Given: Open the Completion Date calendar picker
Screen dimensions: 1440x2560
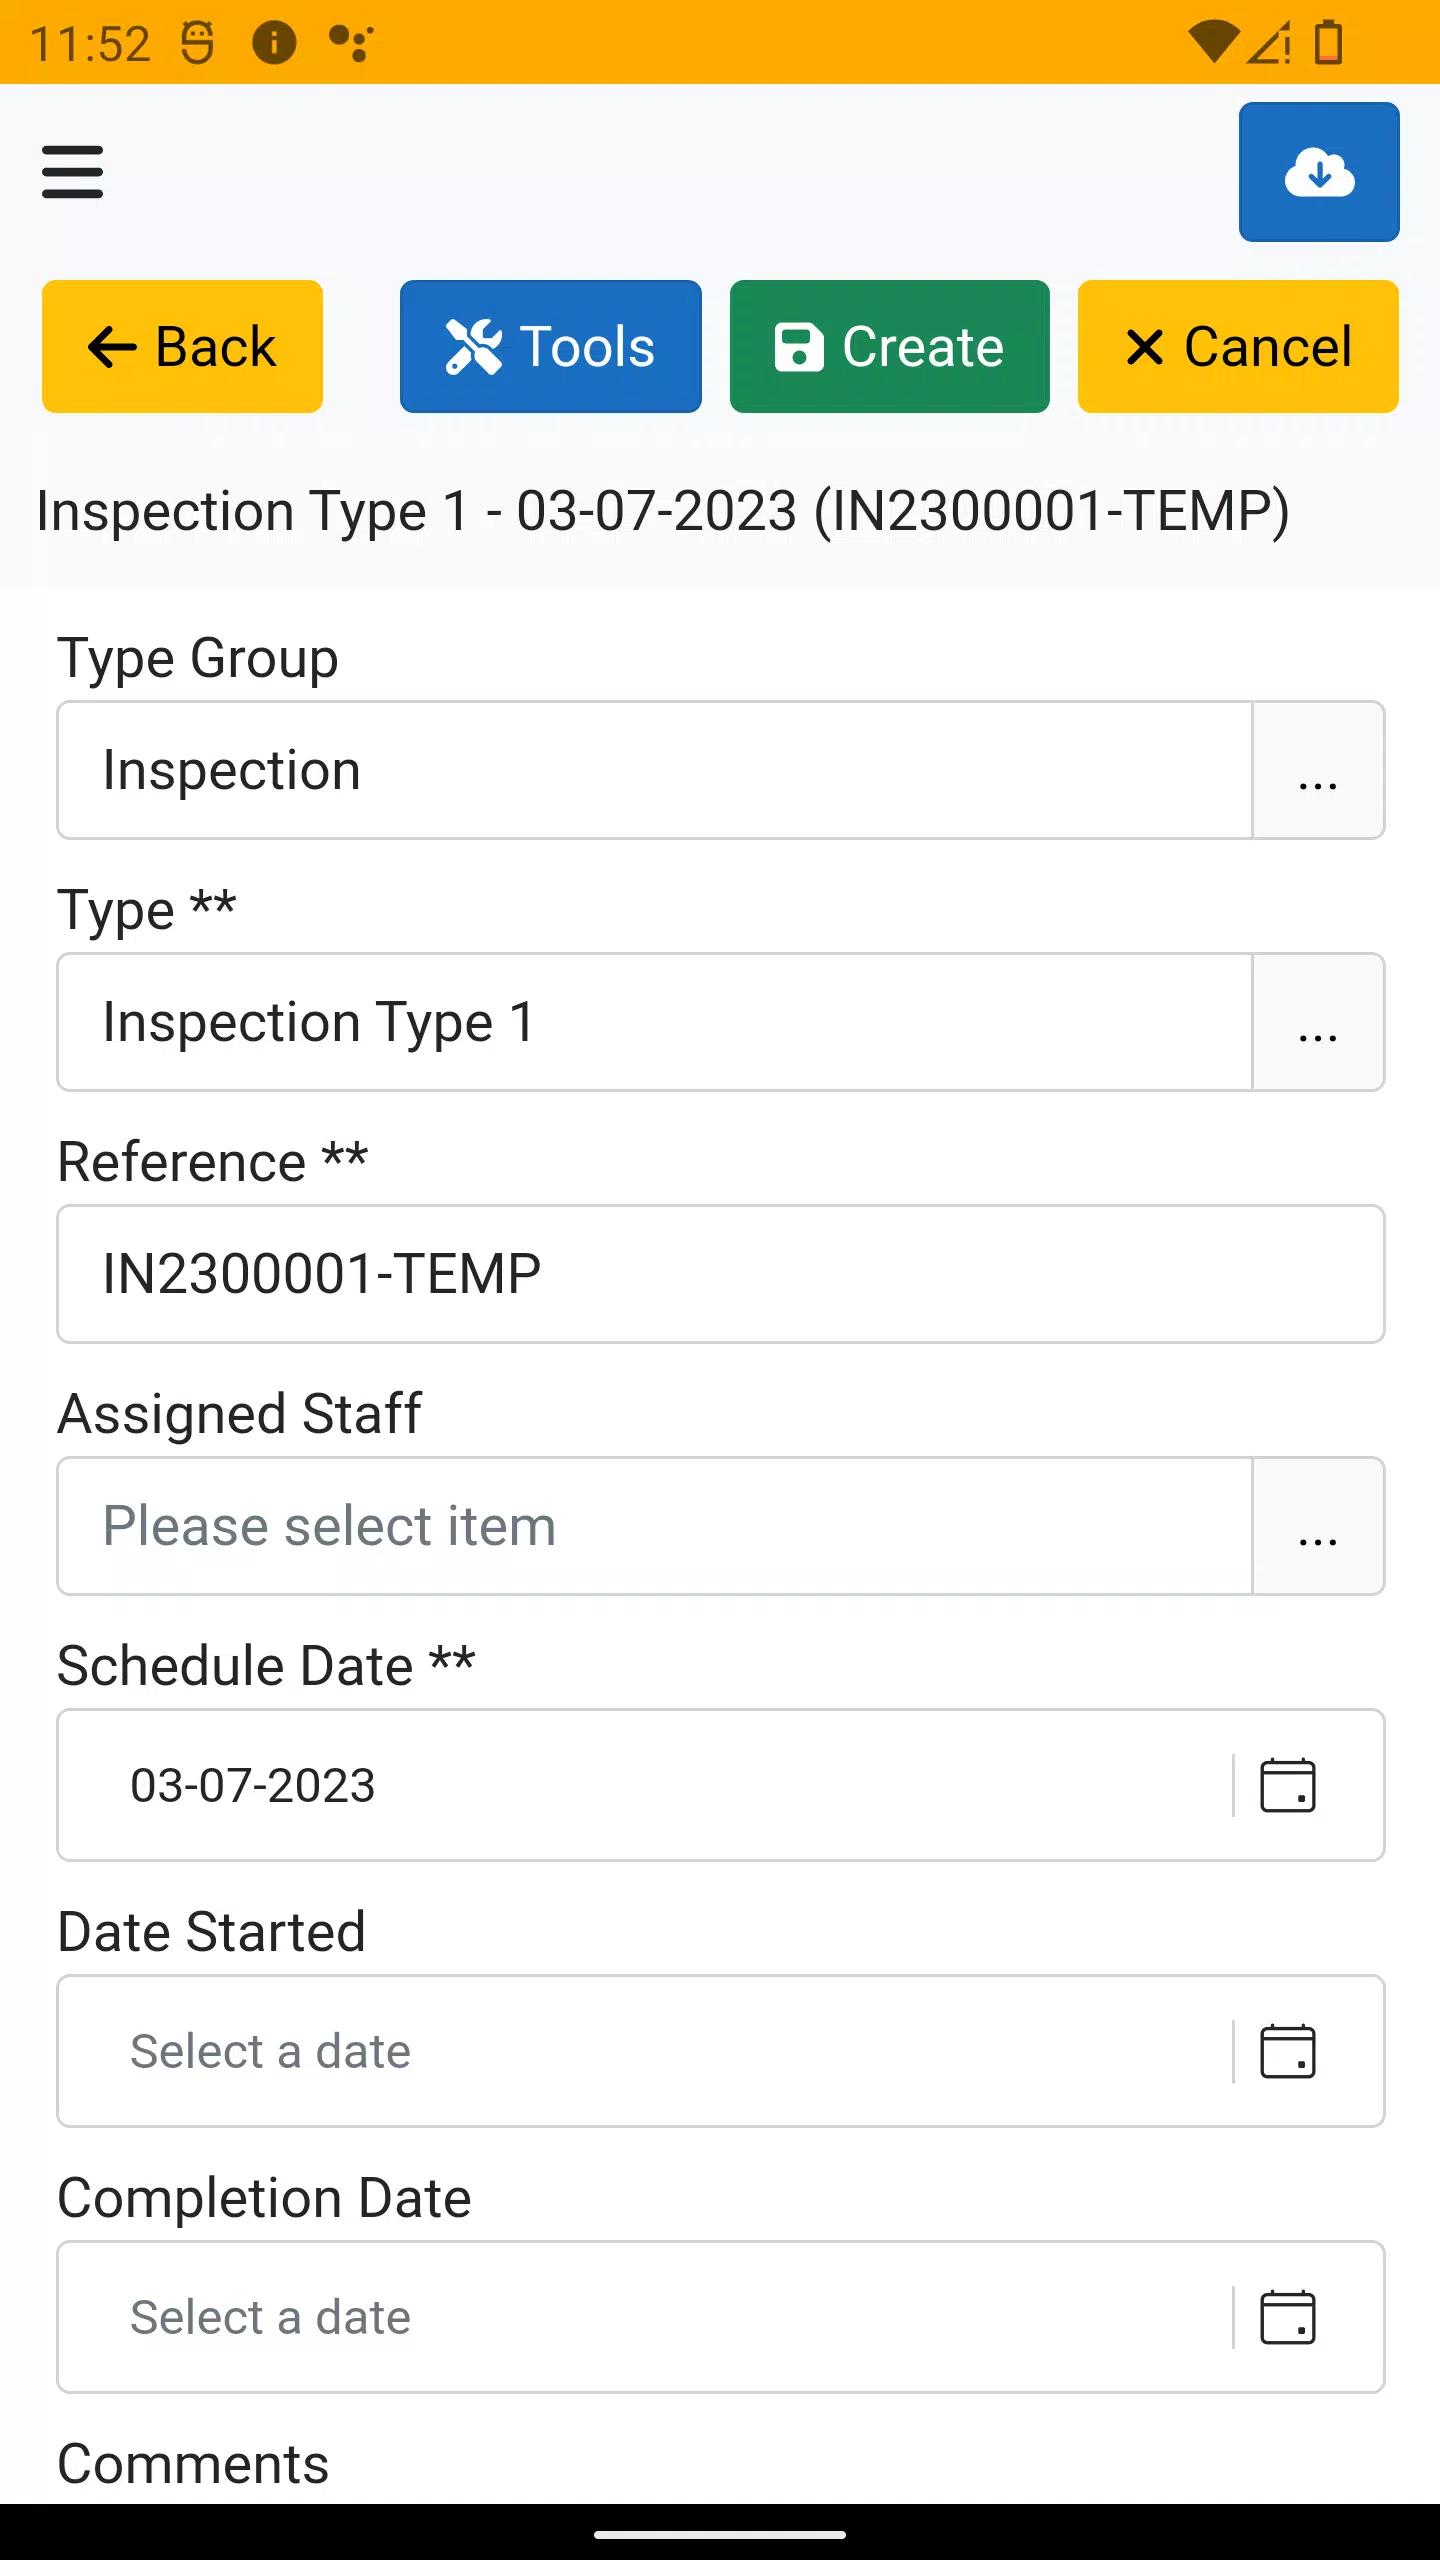Looking at the screenshot, I should 1288,2318.
